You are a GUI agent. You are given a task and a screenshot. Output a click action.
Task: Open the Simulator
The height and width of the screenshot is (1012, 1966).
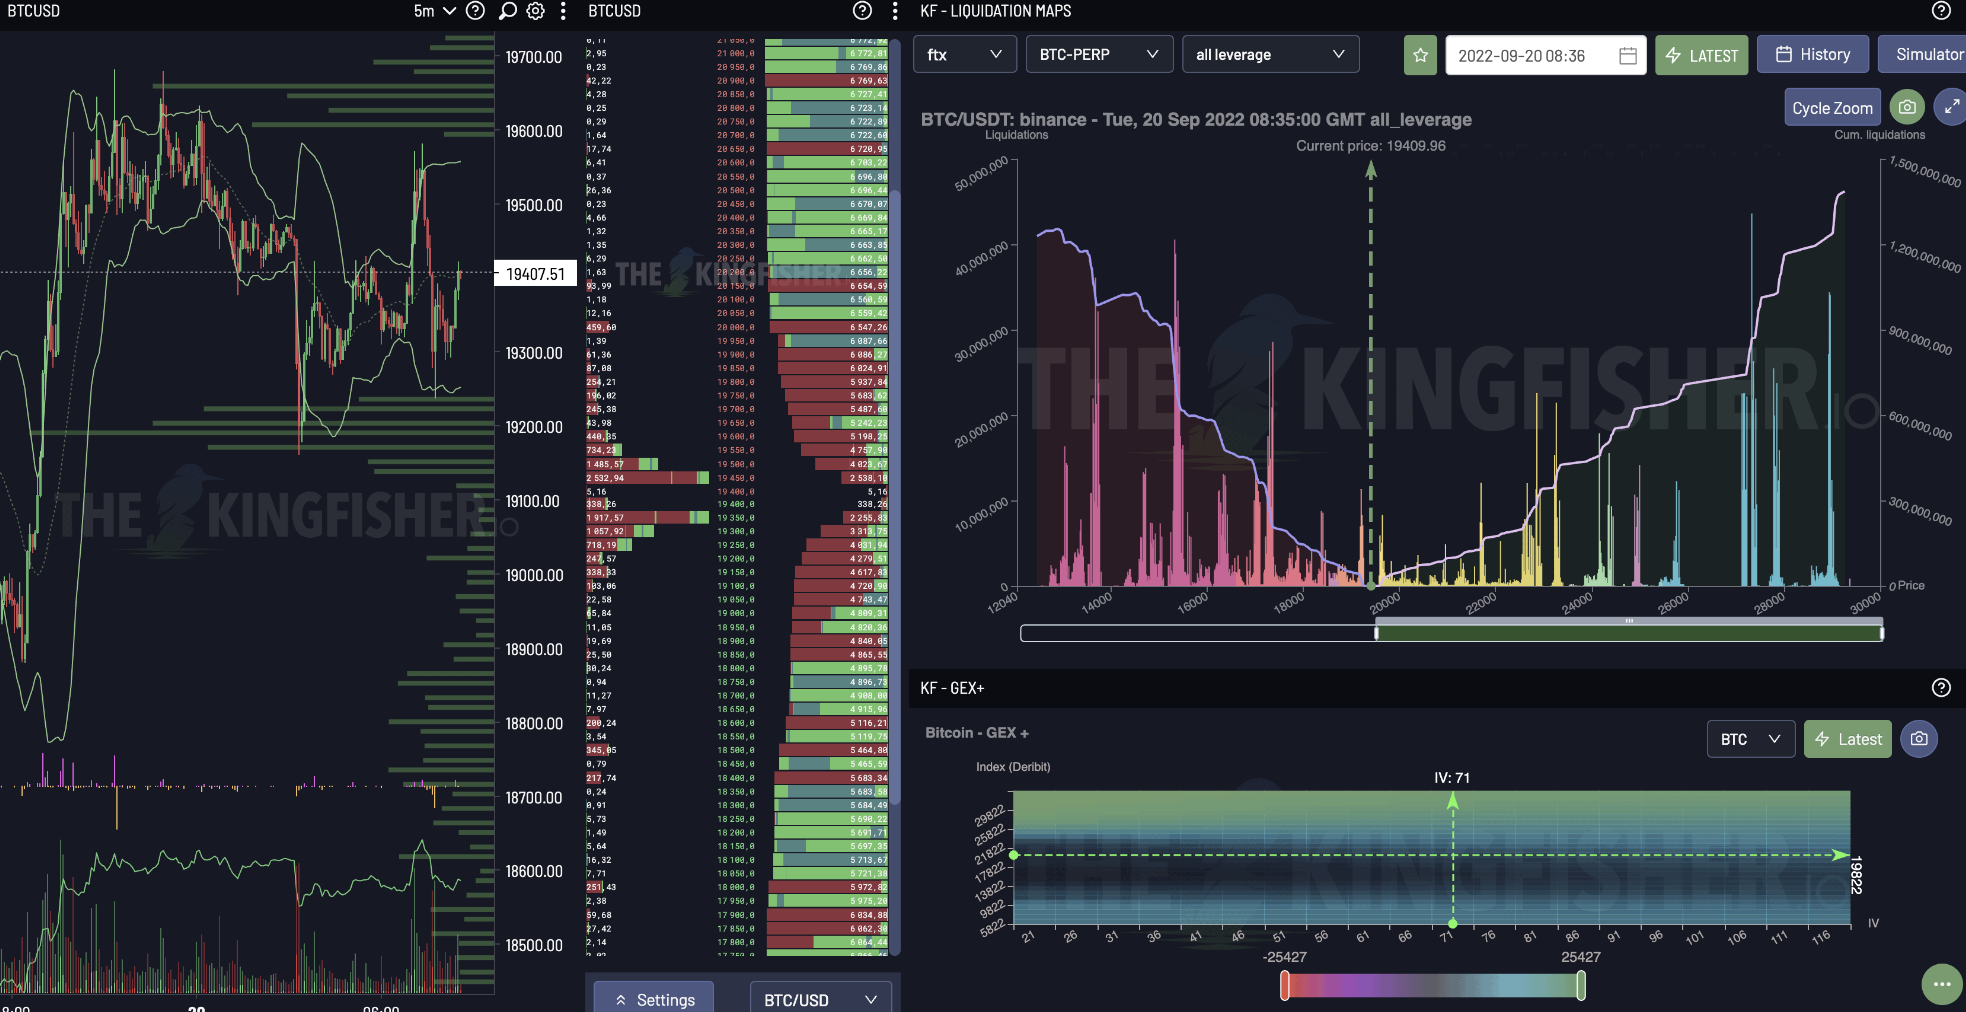[x=1923, y=55]
